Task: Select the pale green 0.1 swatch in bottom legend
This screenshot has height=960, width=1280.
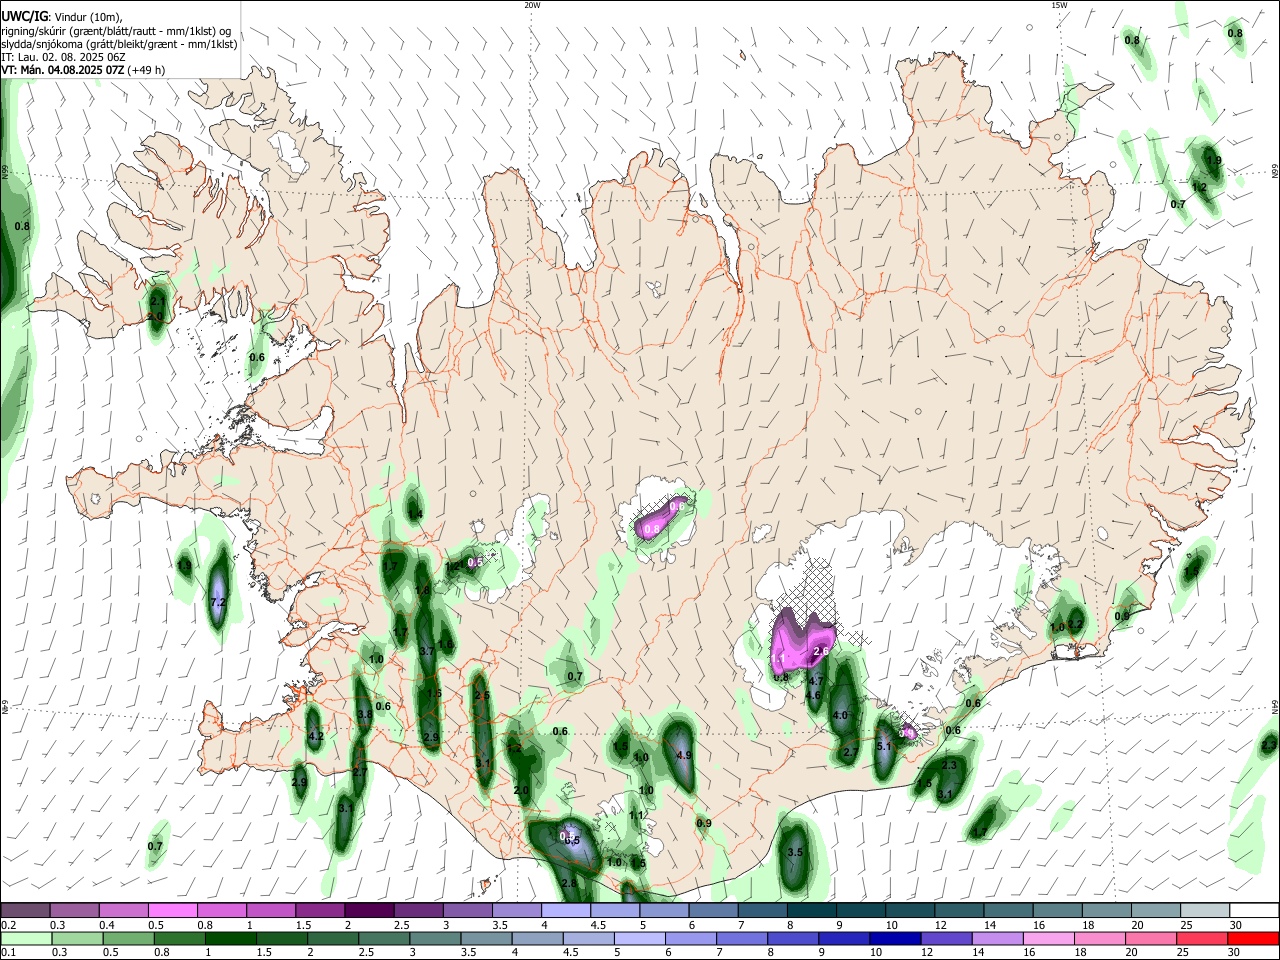Action: click(x=26, y=938)
